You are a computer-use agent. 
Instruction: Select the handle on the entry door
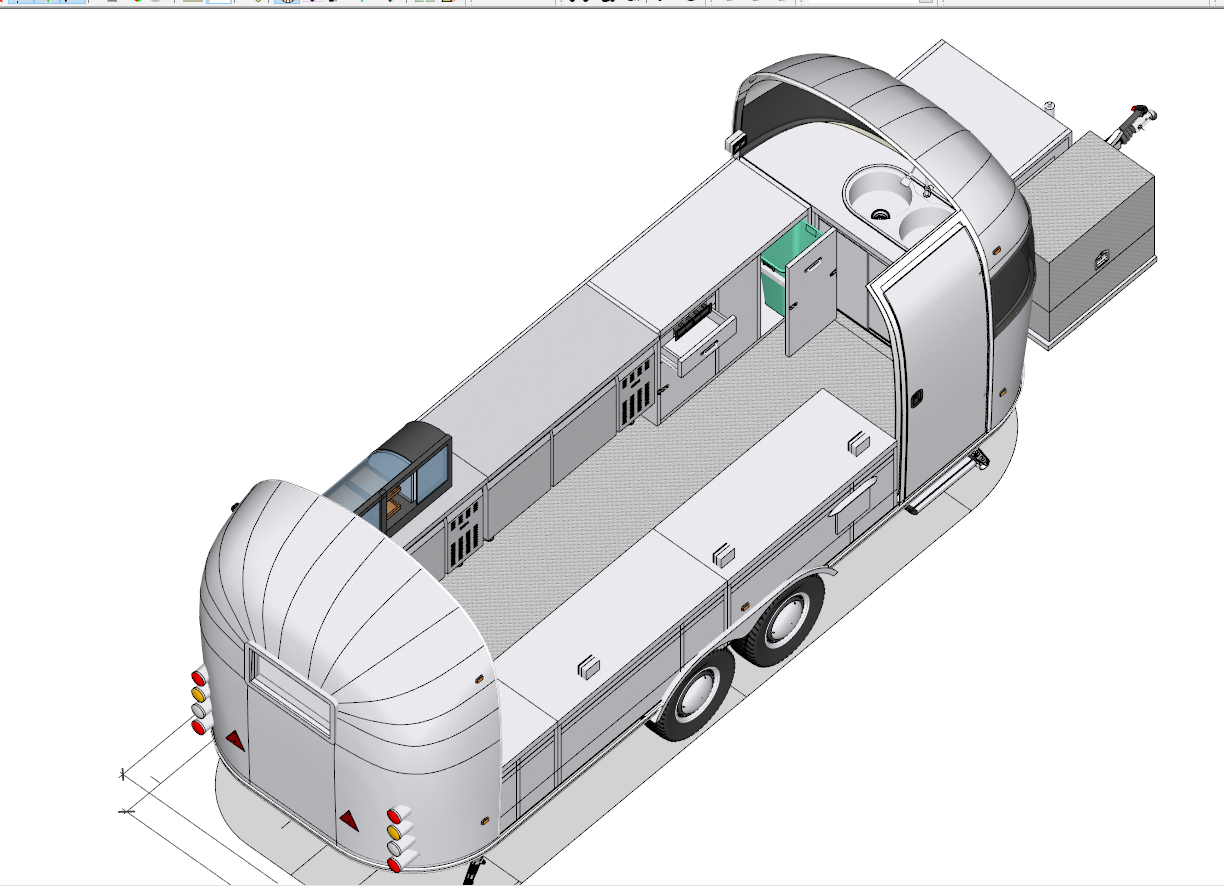(x=915, y=397)
